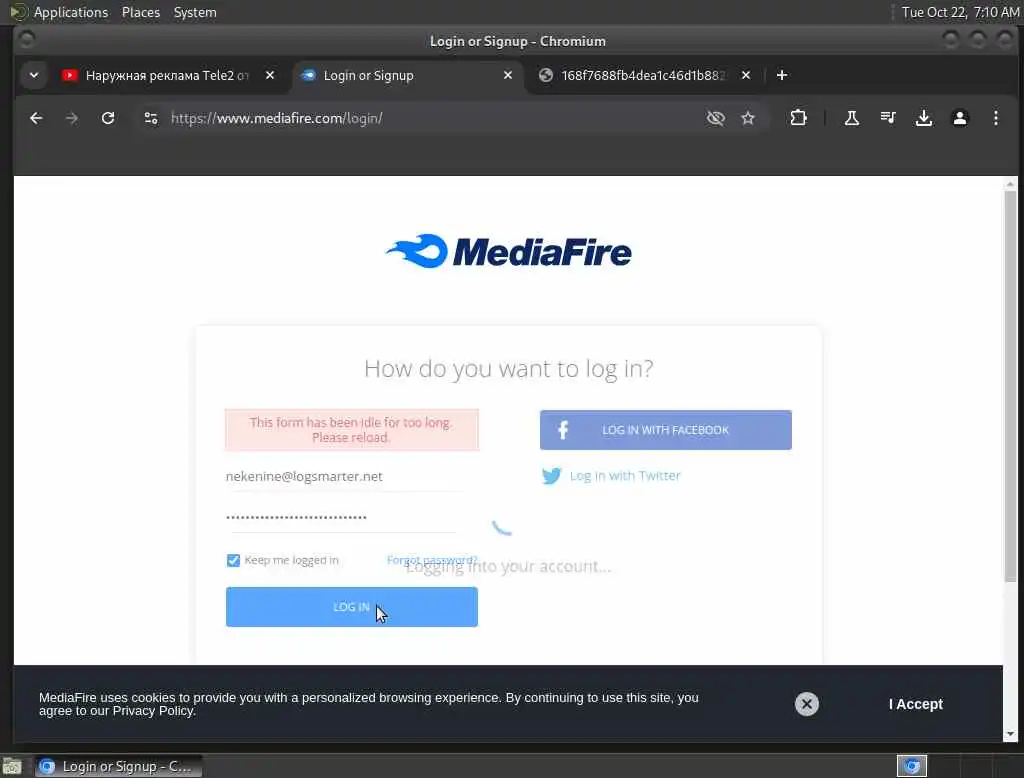
Task: Click Login or Signup taskbar window button
Action: (118, 766)
